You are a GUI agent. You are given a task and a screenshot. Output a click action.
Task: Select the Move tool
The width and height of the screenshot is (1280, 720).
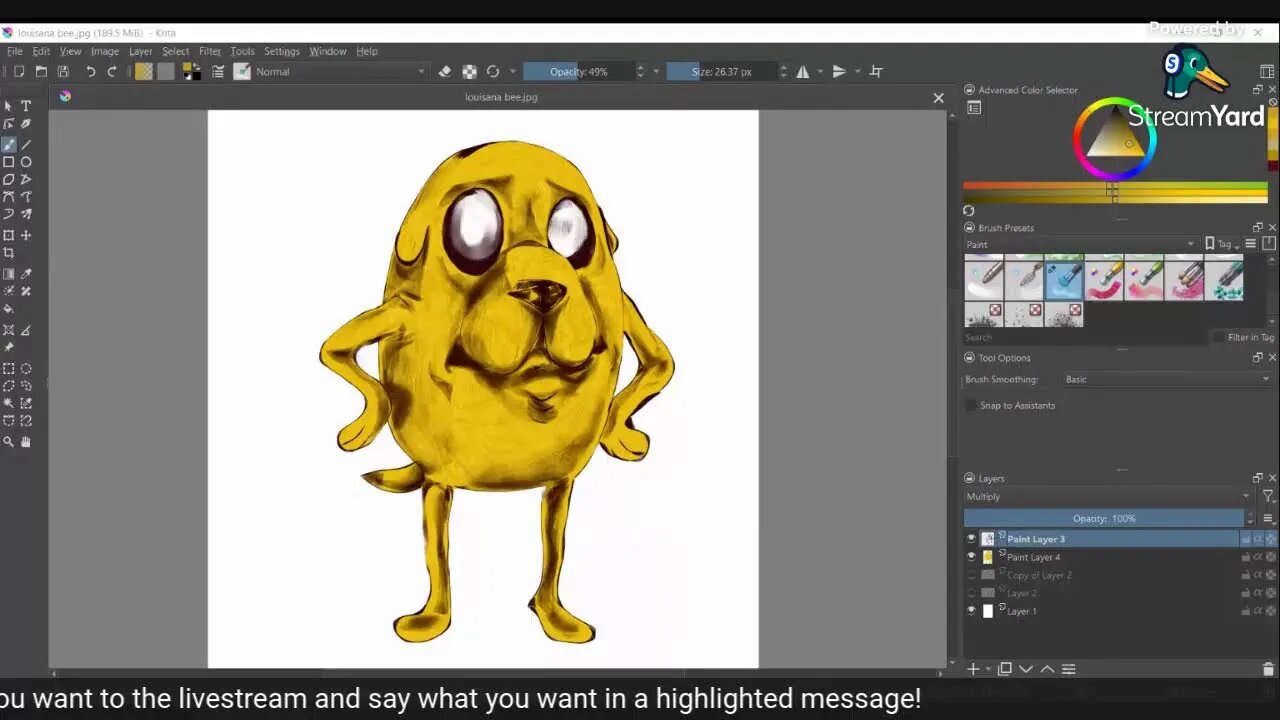coord(26,236)
